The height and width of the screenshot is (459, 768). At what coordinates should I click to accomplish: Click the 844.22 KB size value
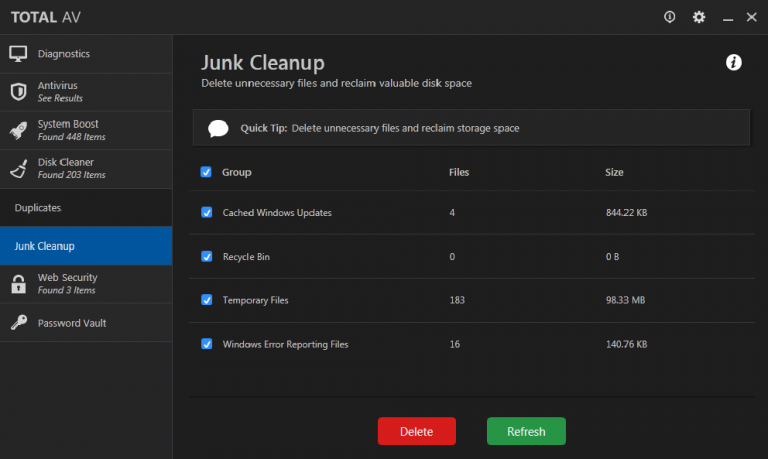coord(626,213)
